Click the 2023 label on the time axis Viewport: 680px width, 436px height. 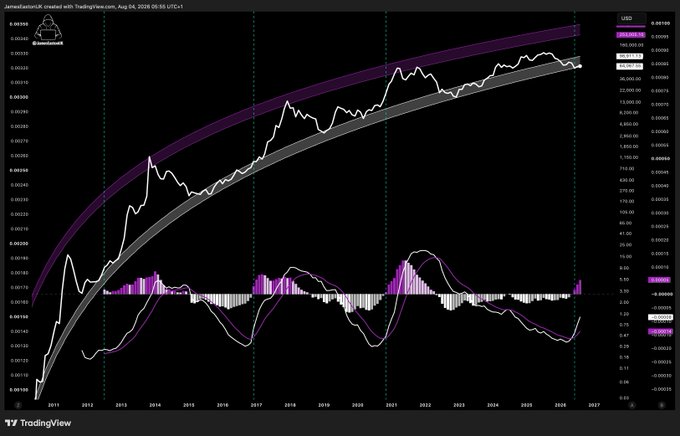point(459,405)
